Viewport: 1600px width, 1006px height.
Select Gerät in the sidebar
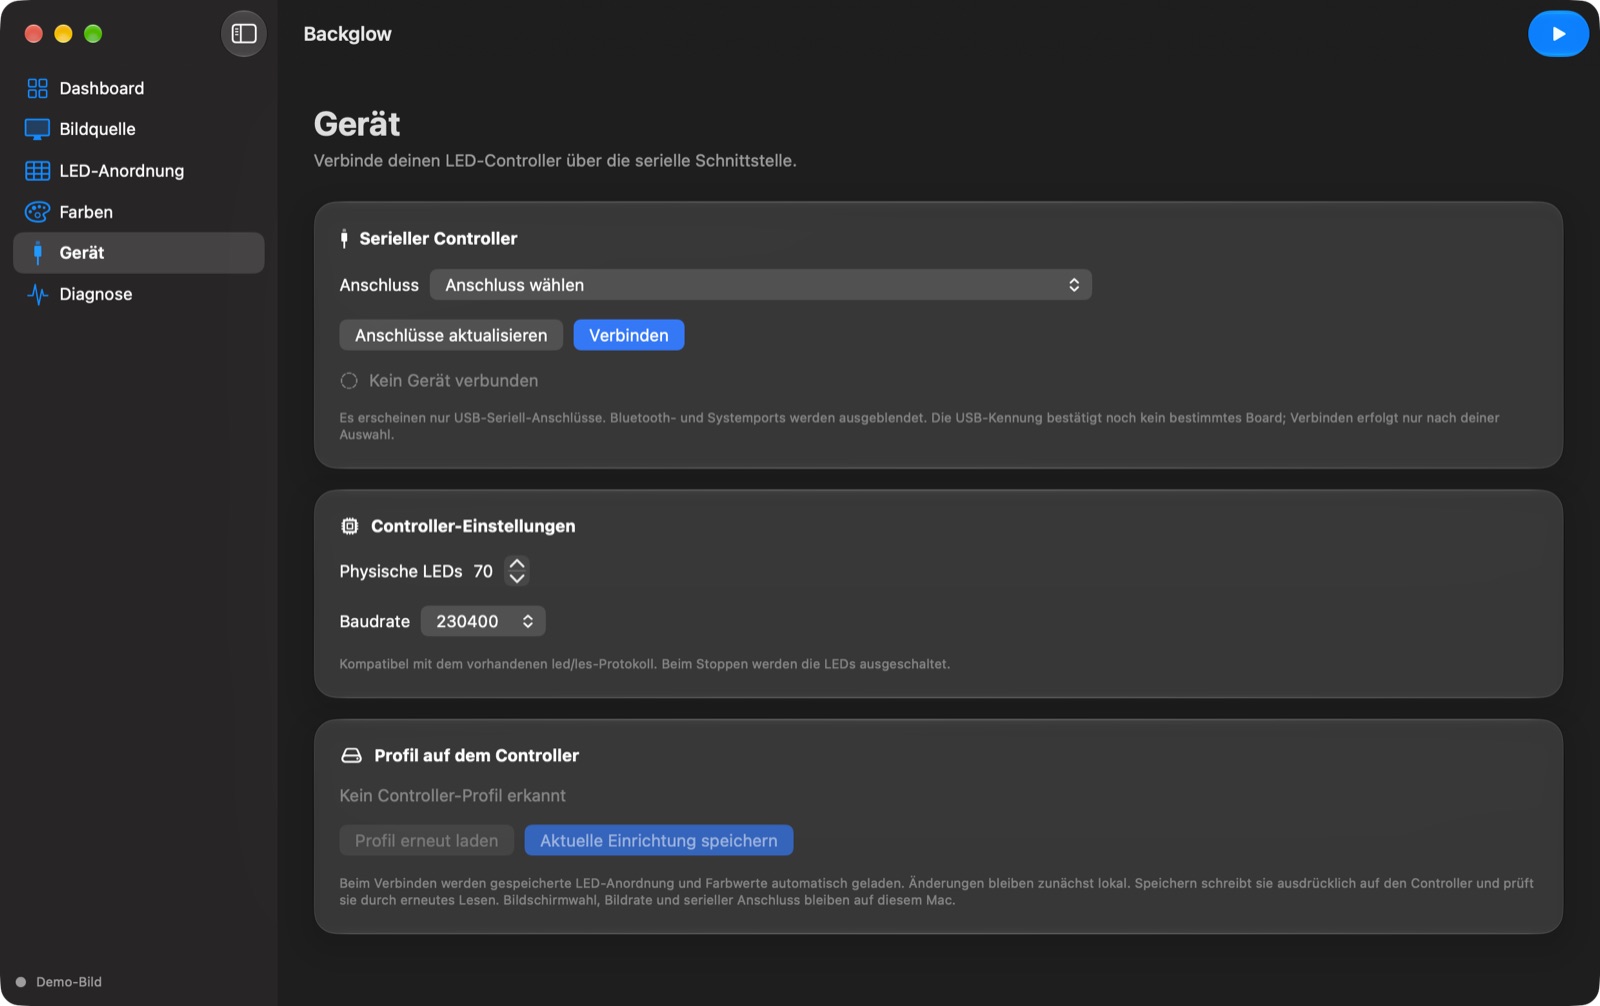139,253
